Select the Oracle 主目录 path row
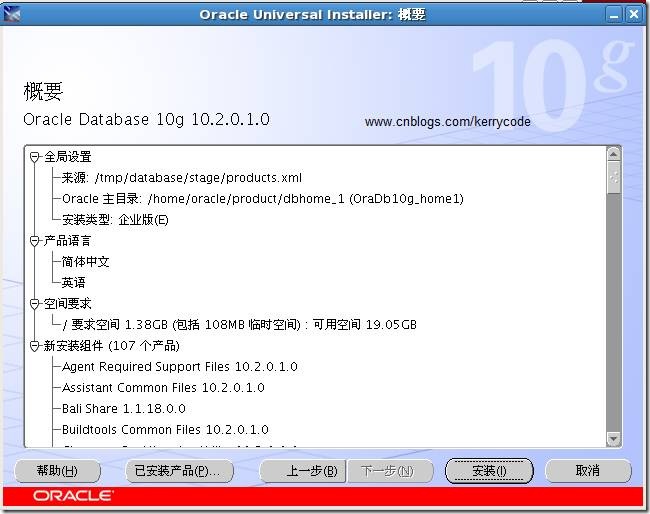The width and height of the screenshot is (650, 514). [262, 199]
